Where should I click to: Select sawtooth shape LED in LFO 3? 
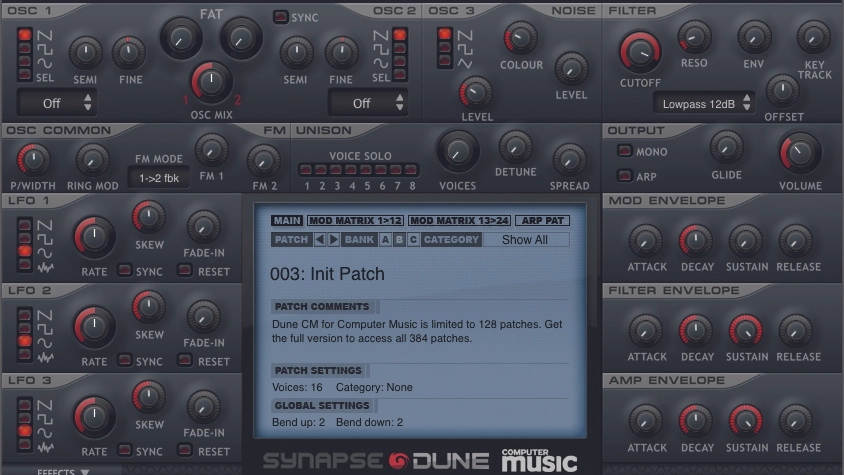(x=25, y=404)
